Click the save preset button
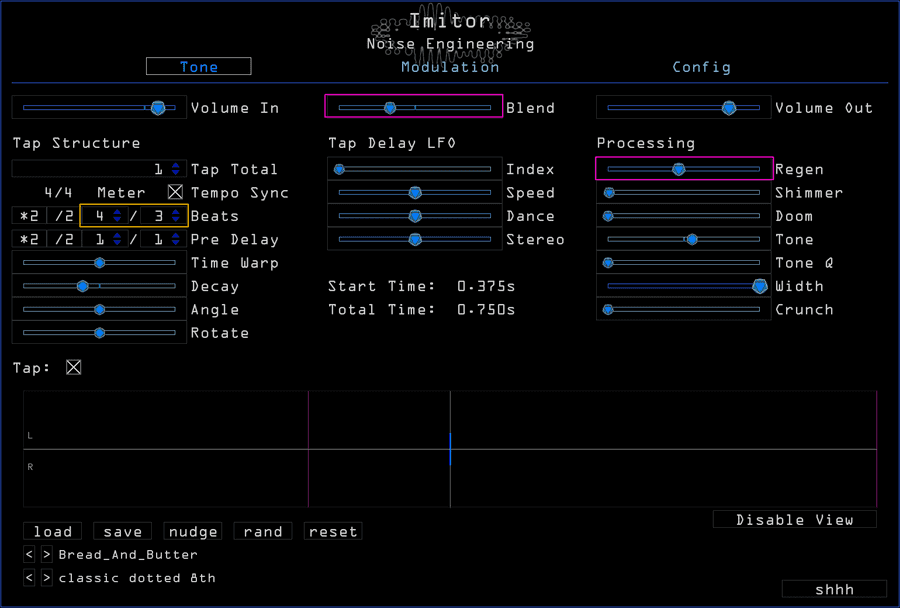Viewport: 900px width, 608px height. tap(122, 531)
